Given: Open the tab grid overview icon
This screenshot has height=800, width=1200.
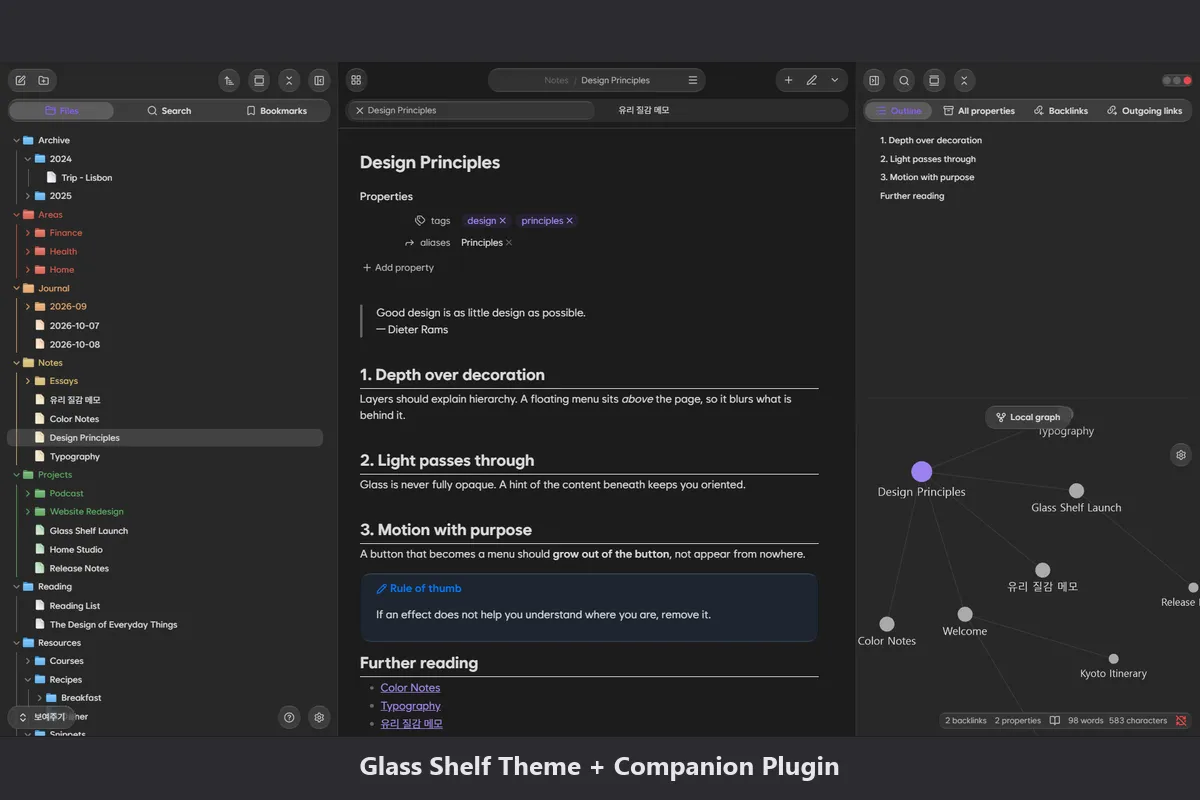Looking at the screenshot, I should point(356,80).
